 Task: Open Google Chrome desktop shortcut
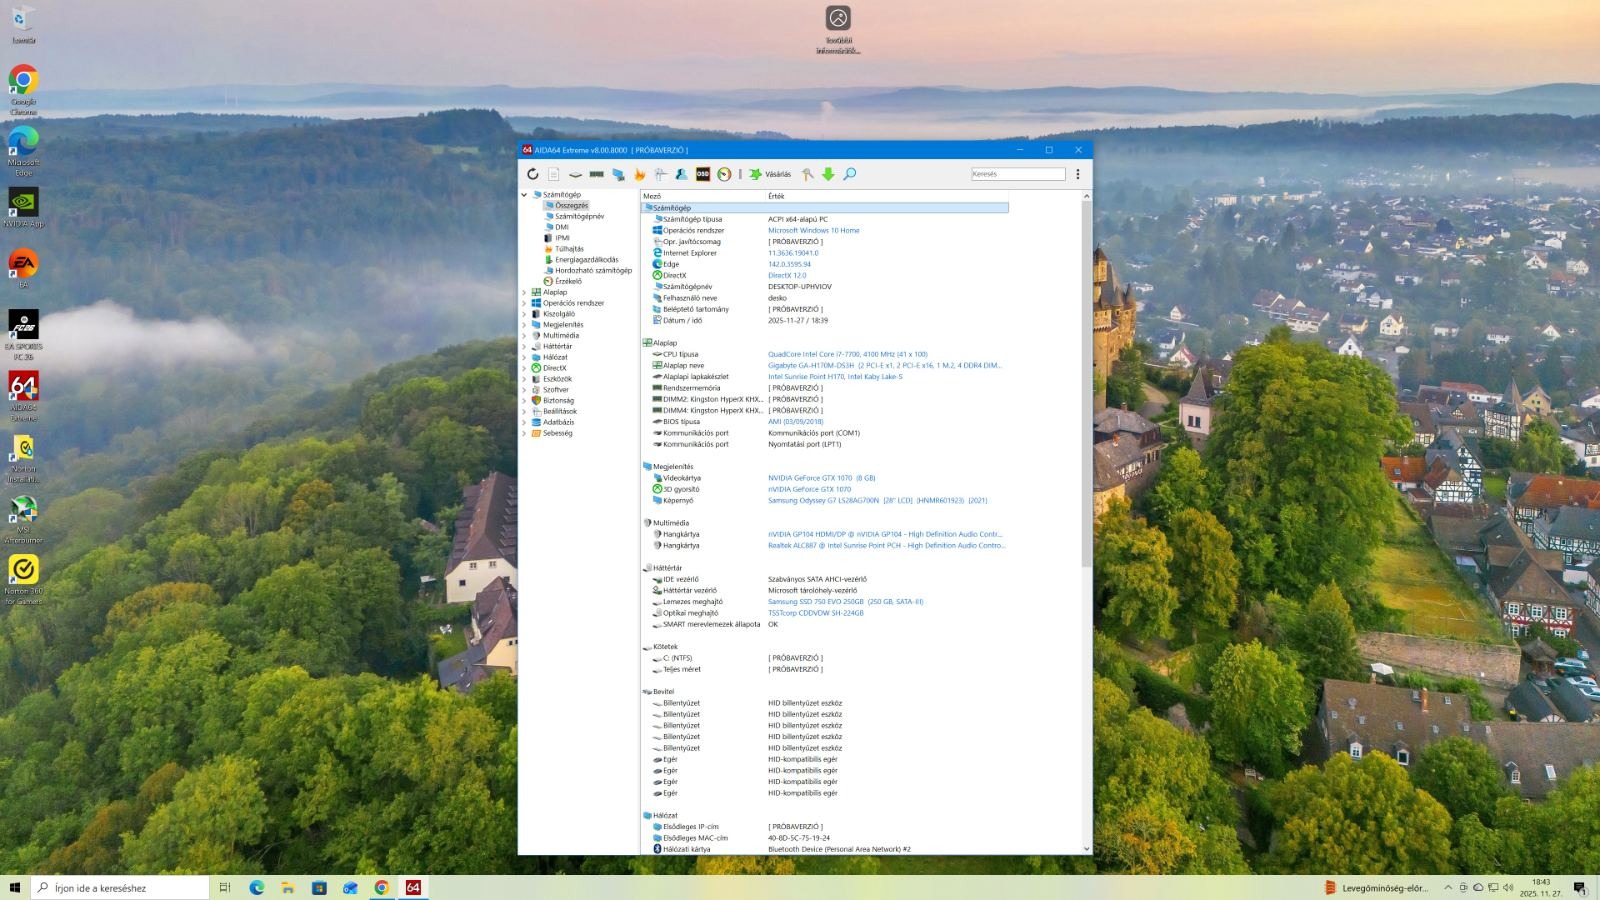pyautogui.click(x=23, y=90)
